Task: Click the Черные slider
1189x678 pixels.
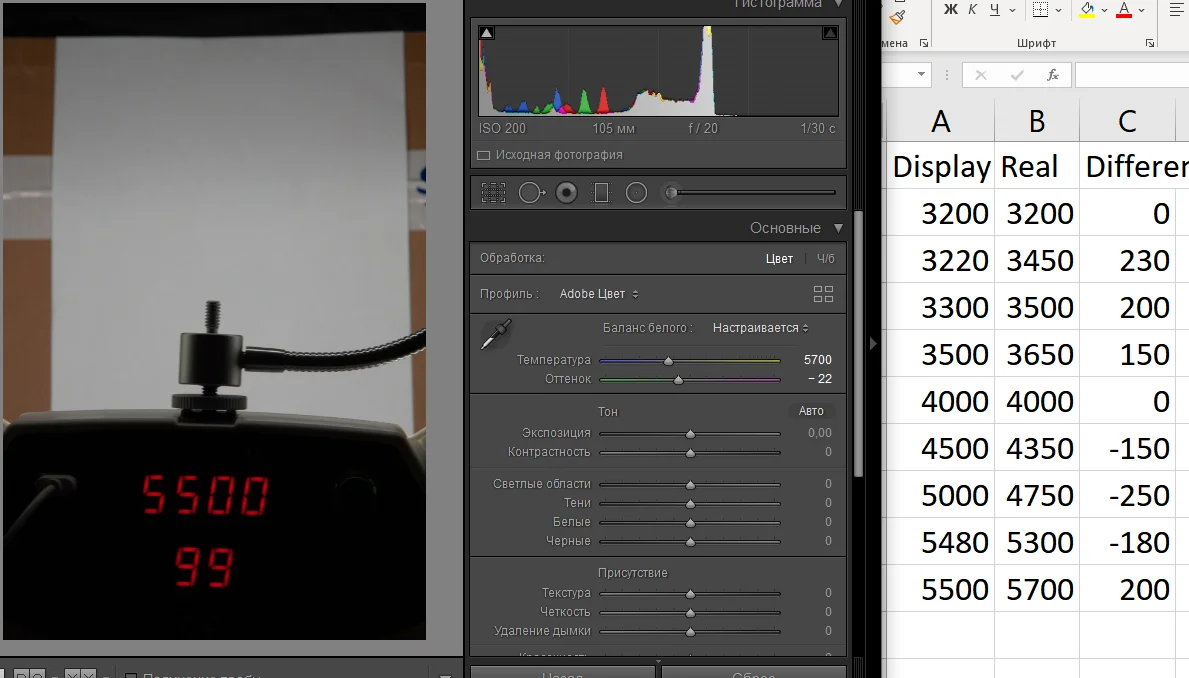Action: [x=690, y=541]
